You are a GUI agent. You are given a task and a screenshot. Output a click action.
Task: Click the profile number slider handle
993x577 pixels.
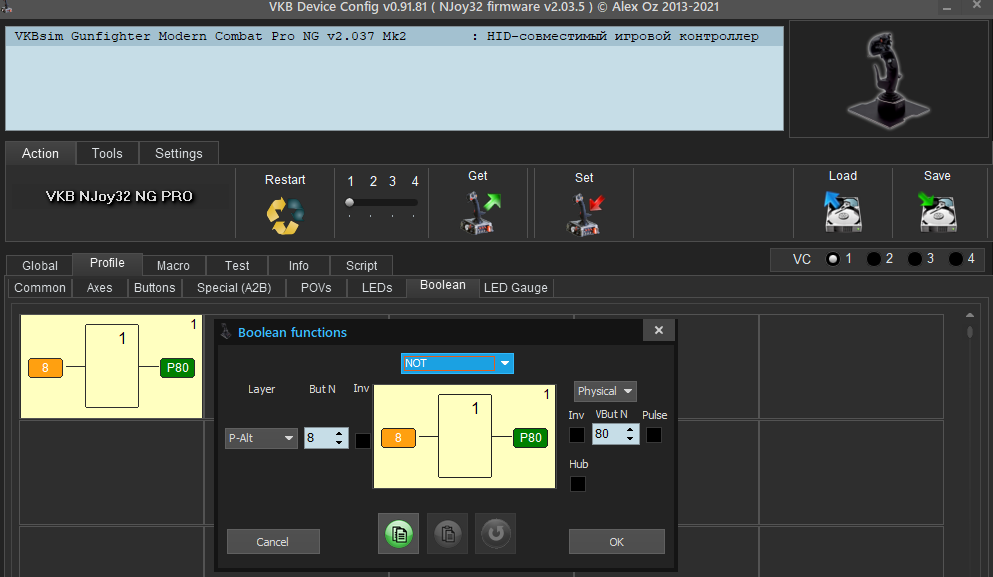(350, 203)
